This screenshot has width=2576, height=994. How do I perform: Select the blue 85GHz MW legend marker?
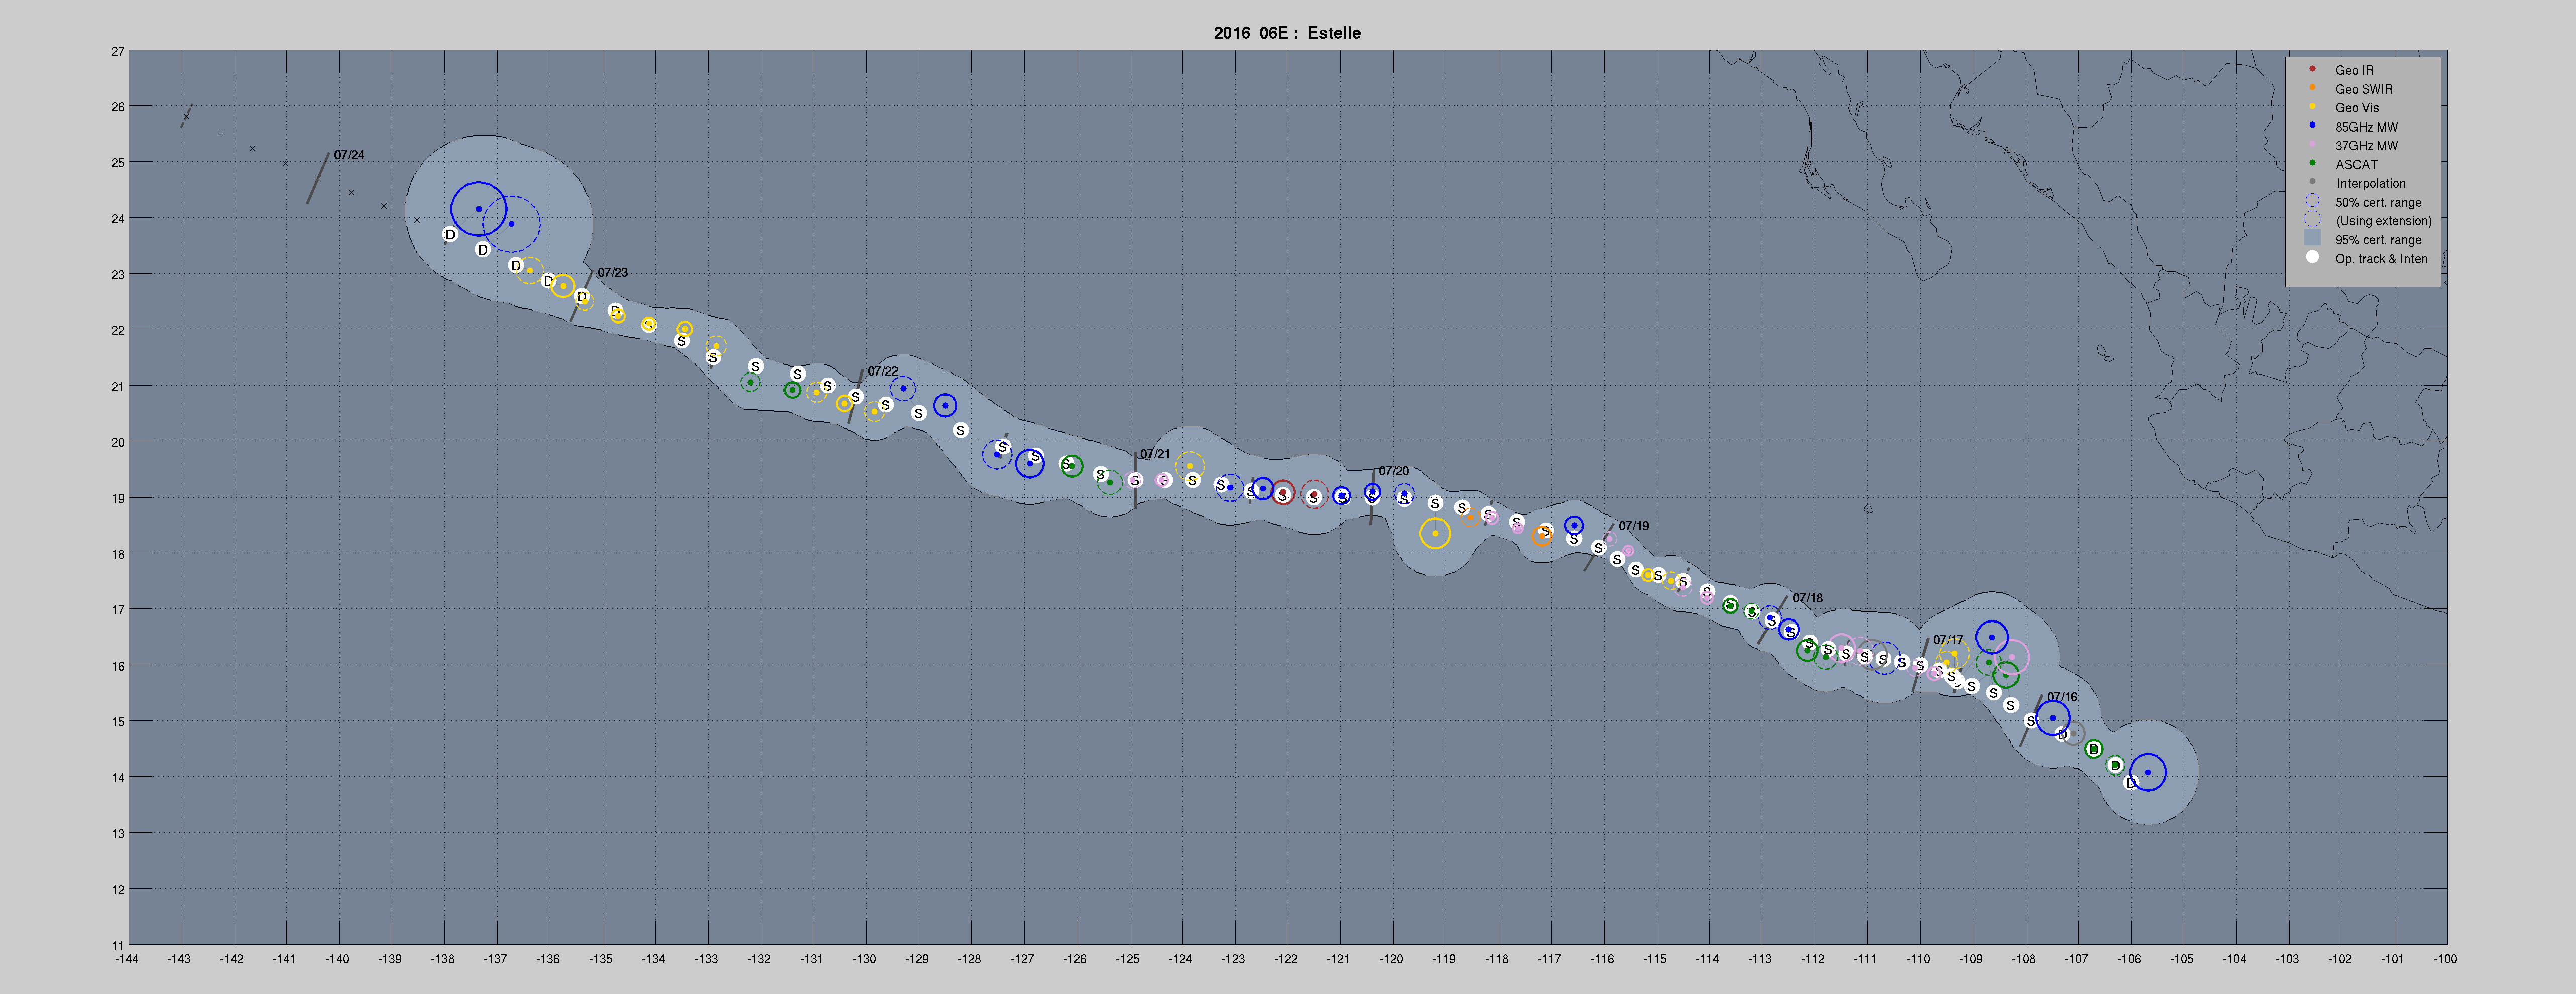coord(2312,126)
